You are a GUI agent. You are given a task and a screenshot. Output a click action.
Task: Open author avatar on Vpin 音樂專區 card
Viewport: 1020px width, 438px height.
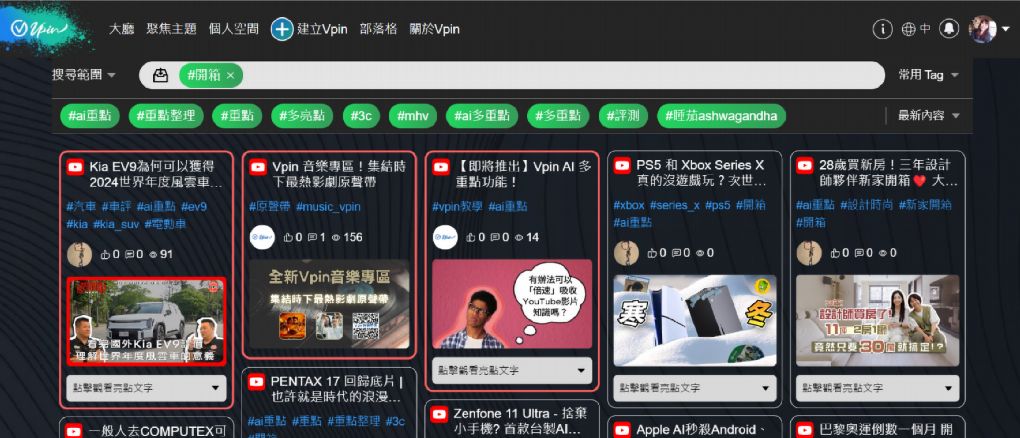[262, 238]
